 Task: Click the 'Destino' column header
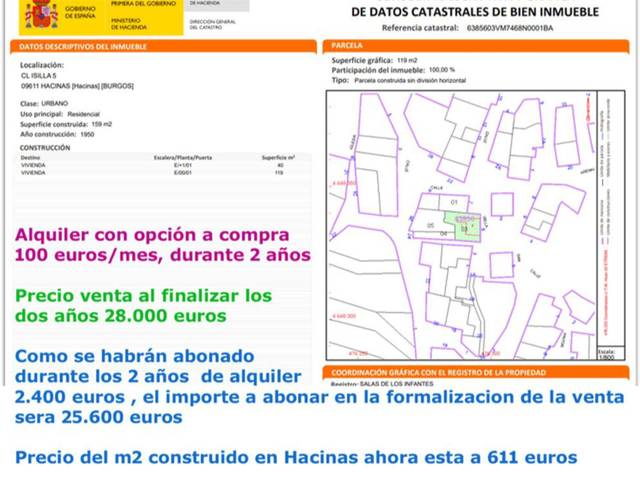[31, 157]
